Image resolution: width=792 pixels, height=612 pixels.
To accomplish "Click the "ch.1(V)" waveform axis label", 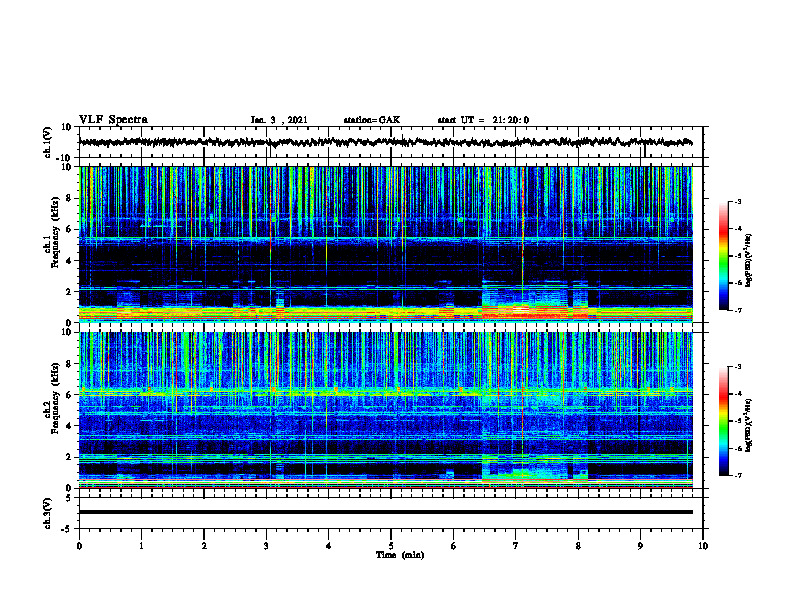I will [x=47, y=142].
